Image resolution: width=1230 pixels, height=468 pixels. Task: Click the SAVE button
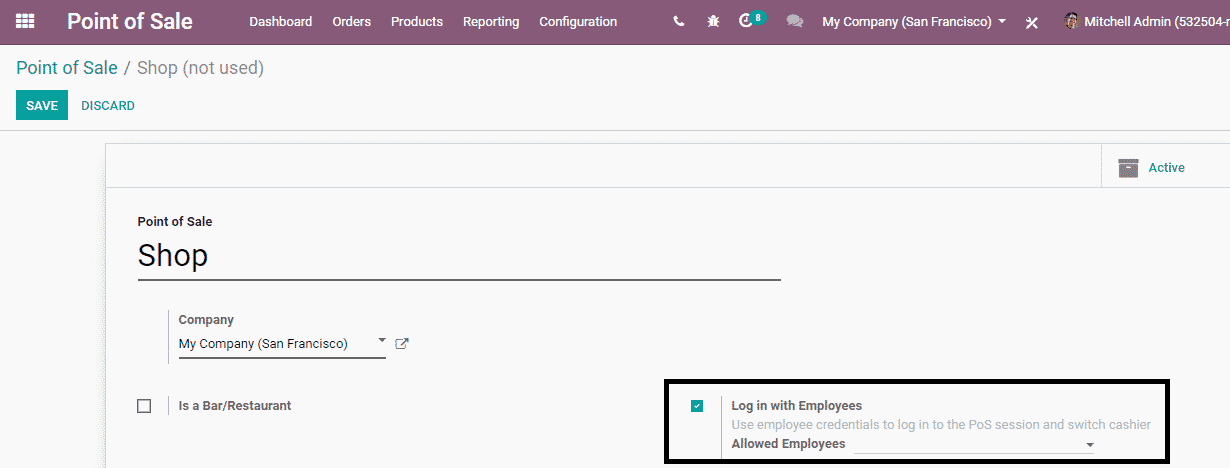coord(42,105)
